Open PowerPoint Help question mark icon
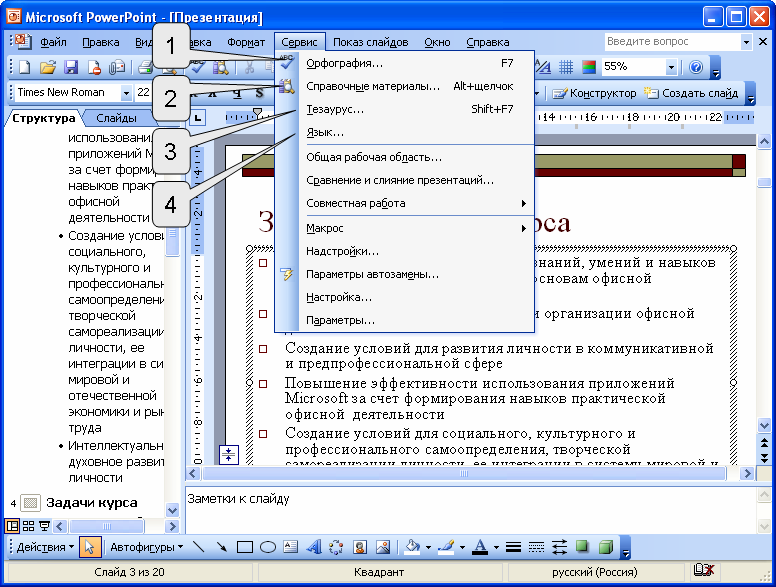 696,67
